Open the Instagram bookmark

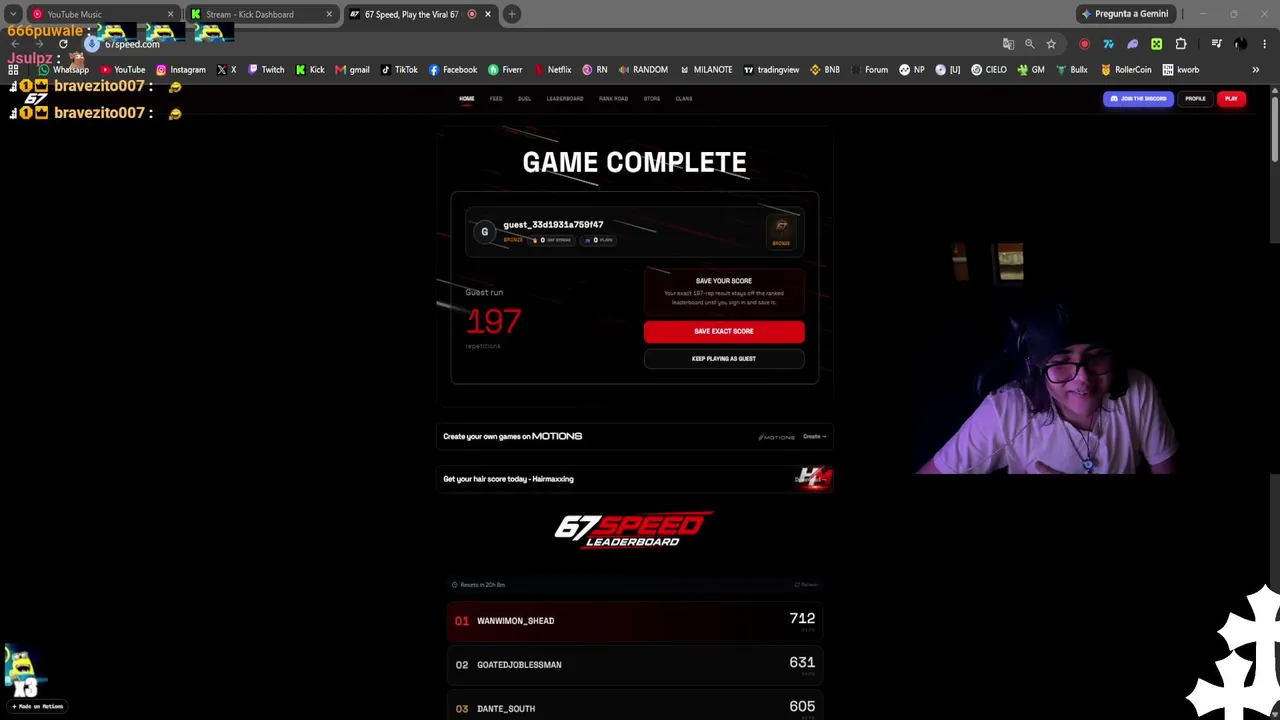pos(181,70)
